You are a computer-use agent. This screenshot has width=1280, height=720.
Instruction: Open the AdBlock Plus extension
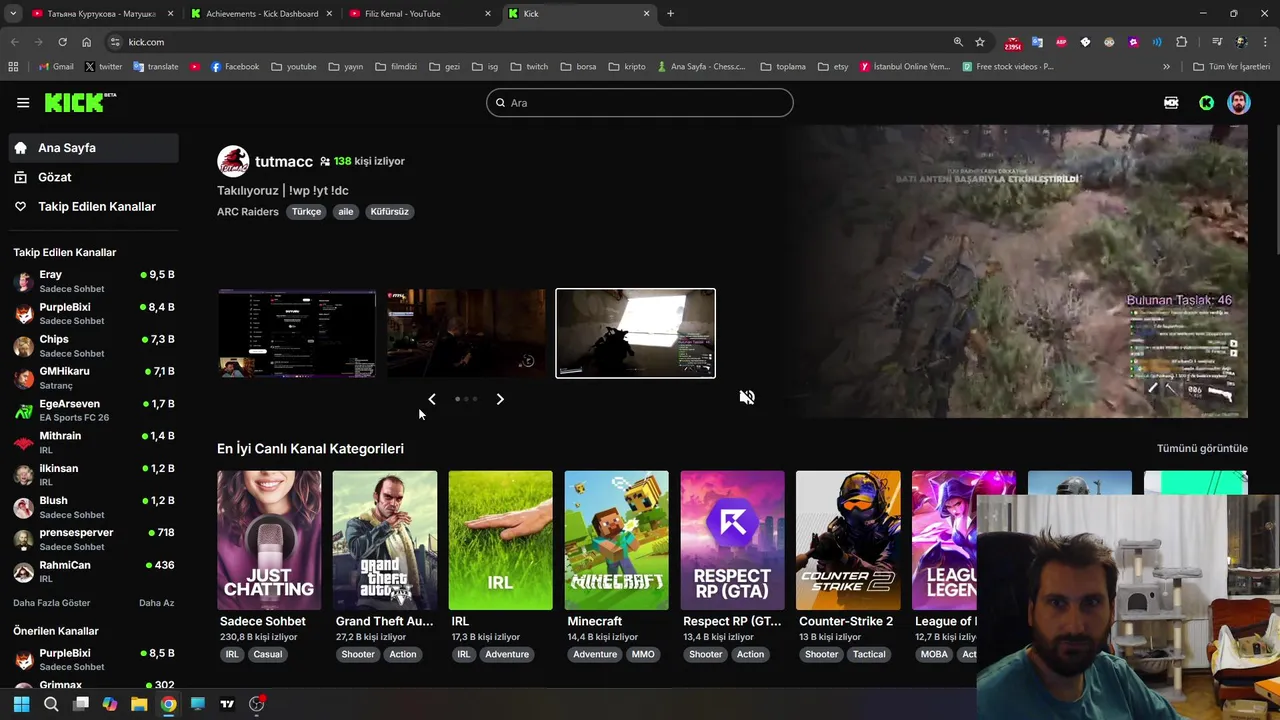tap(1061, 42)
